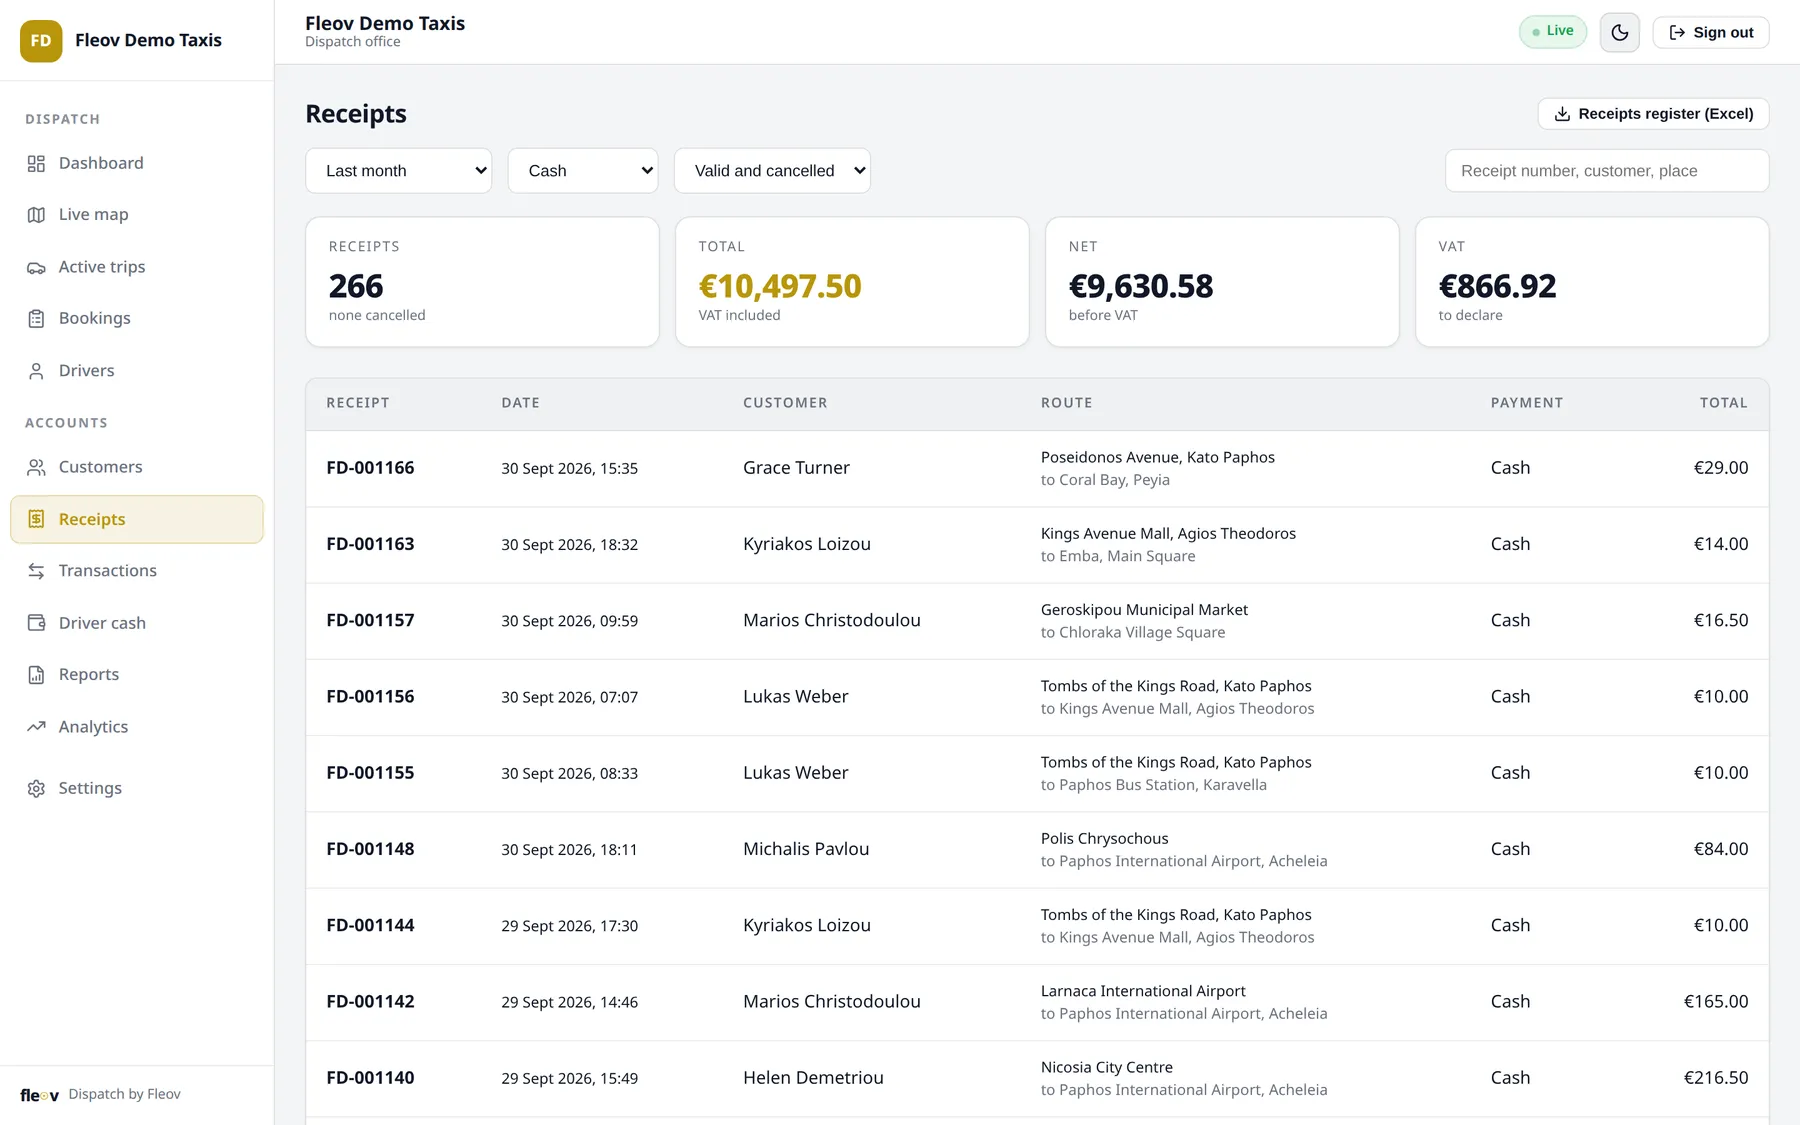
Task: Open receipt FD-001144
Action: [x=1037, y=926]
